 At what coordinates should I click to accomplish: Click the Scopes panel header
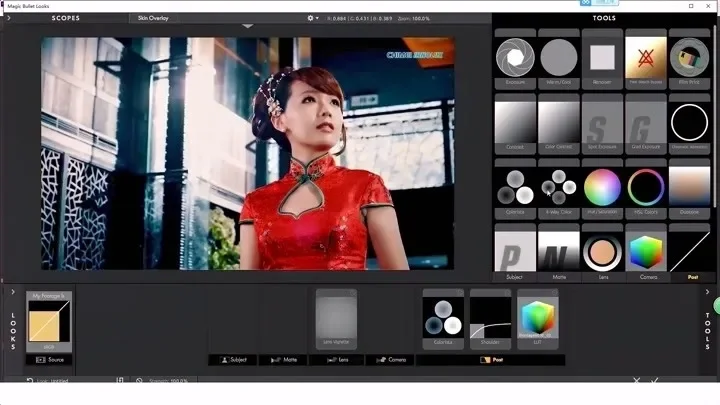pos(66,18)
